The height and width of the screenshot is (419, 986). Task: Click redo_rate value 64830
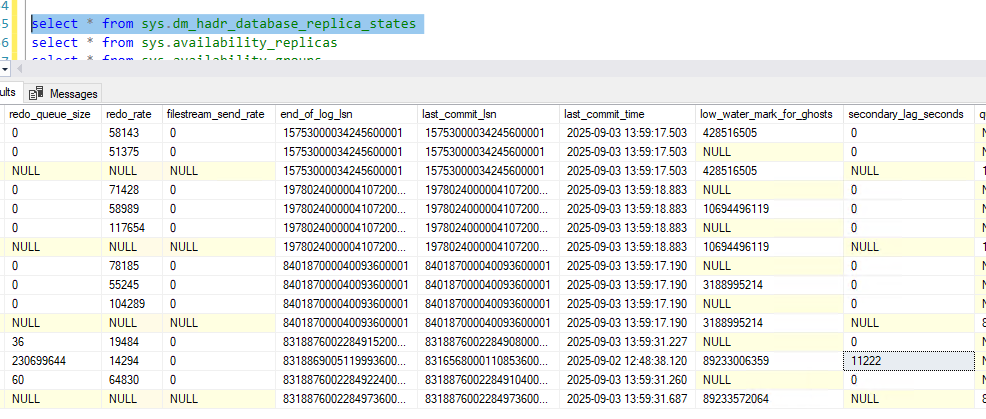pyautogui.click(x=133, y=380)
